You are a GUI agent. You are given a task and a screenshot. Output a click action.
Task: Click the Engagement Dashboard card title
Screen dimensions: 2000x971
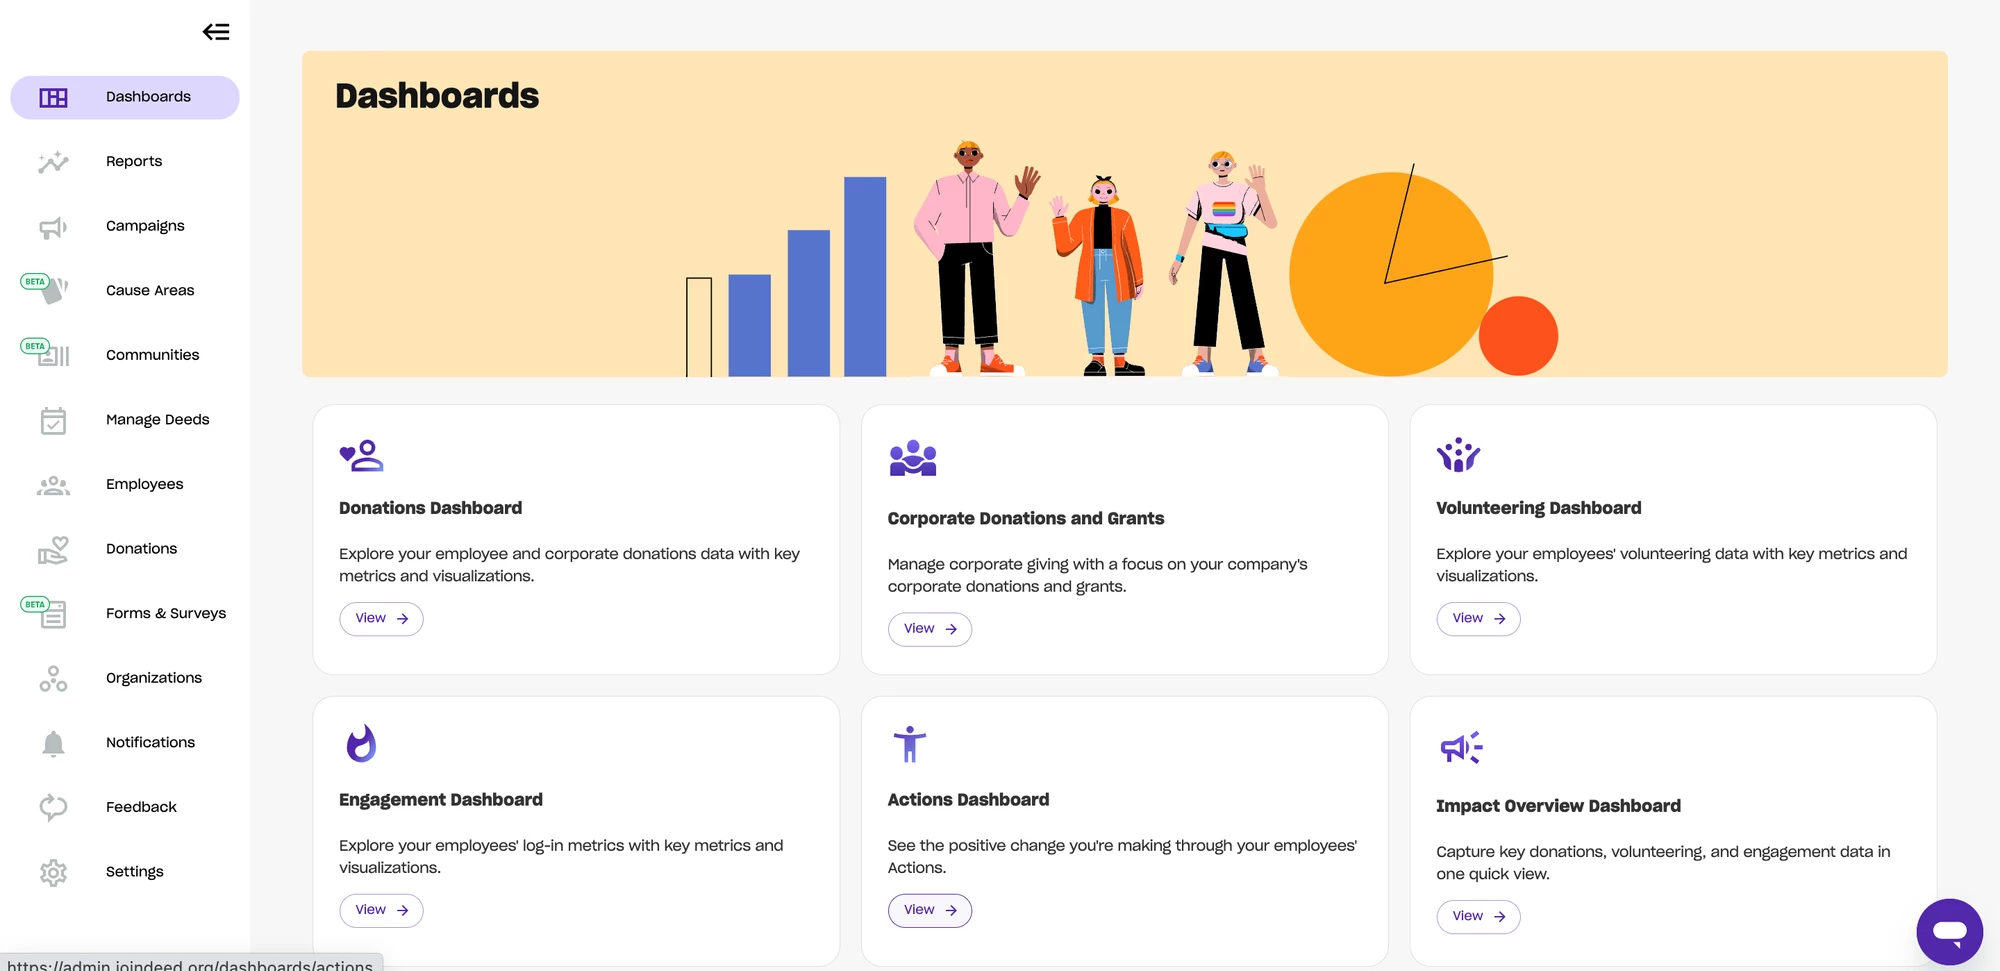click(x=441, y=800)
